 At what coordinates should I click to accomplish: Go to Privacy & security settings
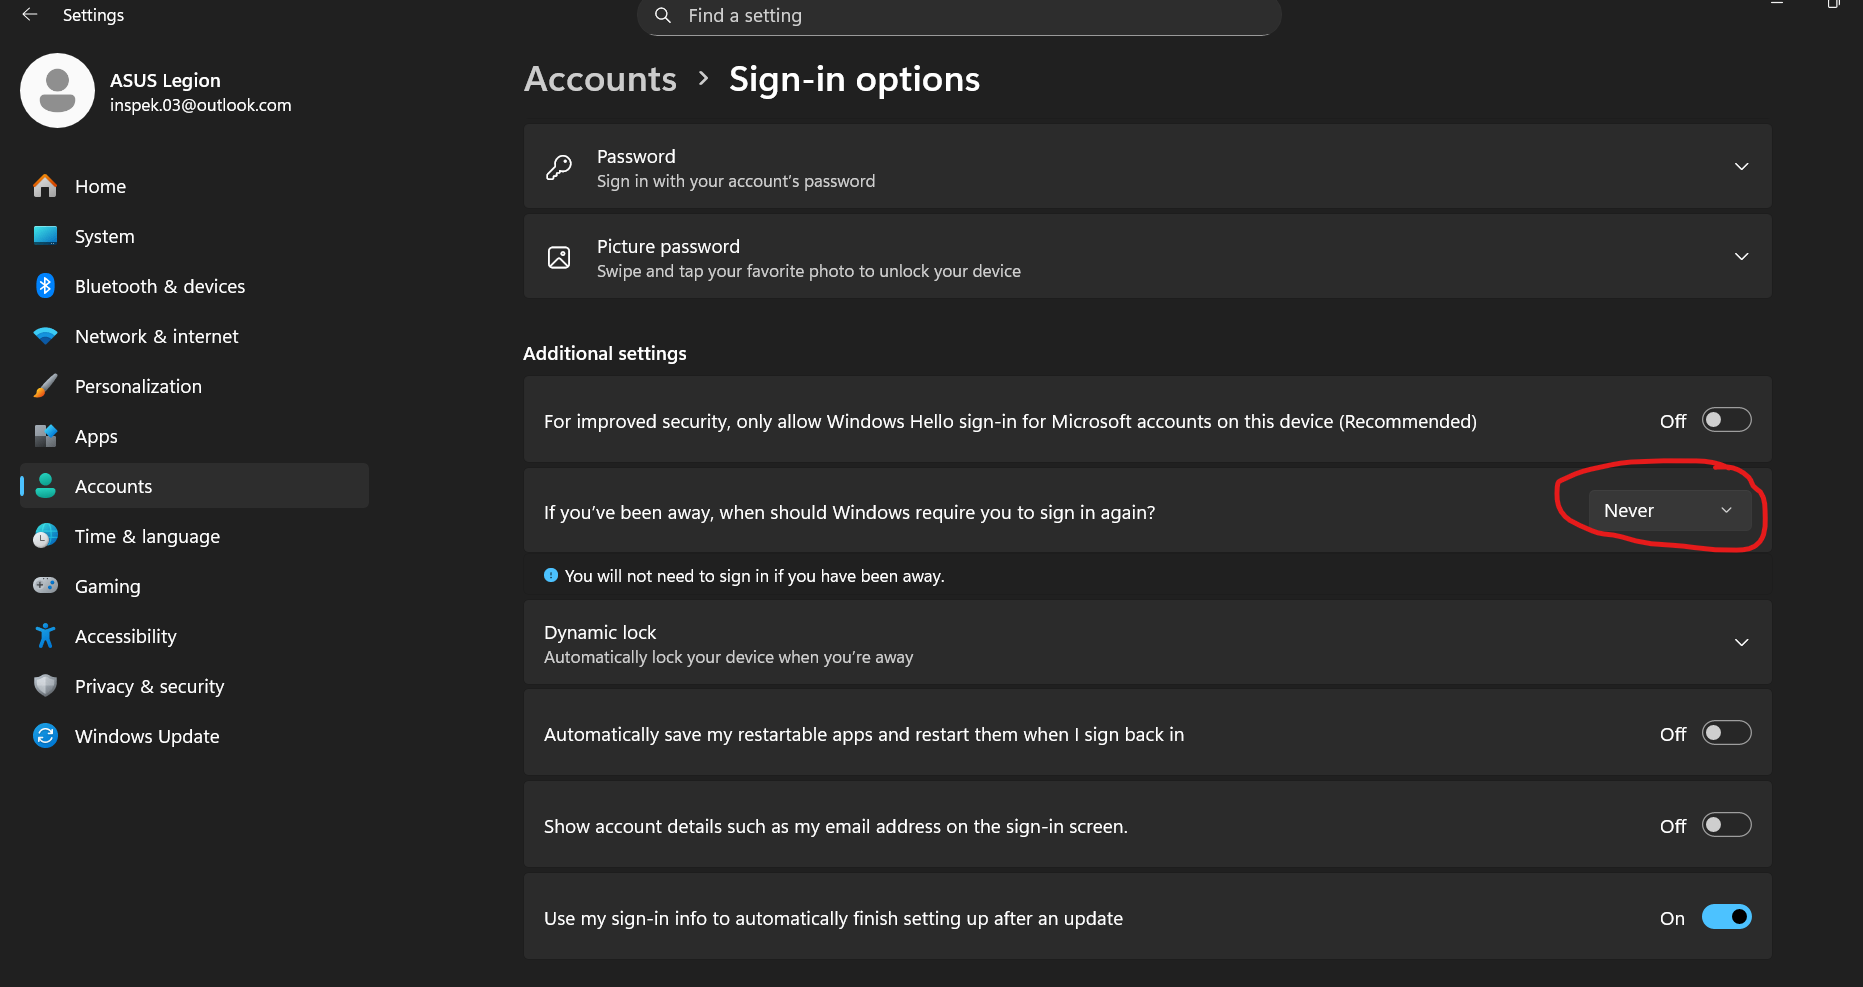[x=149, y=686]
